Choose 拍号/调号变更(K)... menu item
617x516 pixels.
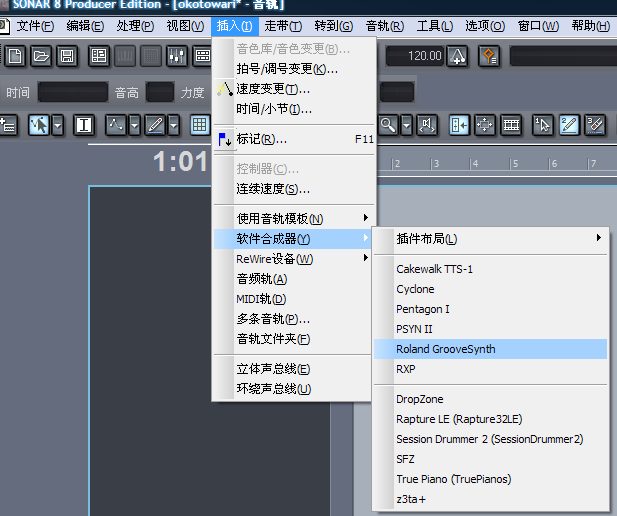292,69
